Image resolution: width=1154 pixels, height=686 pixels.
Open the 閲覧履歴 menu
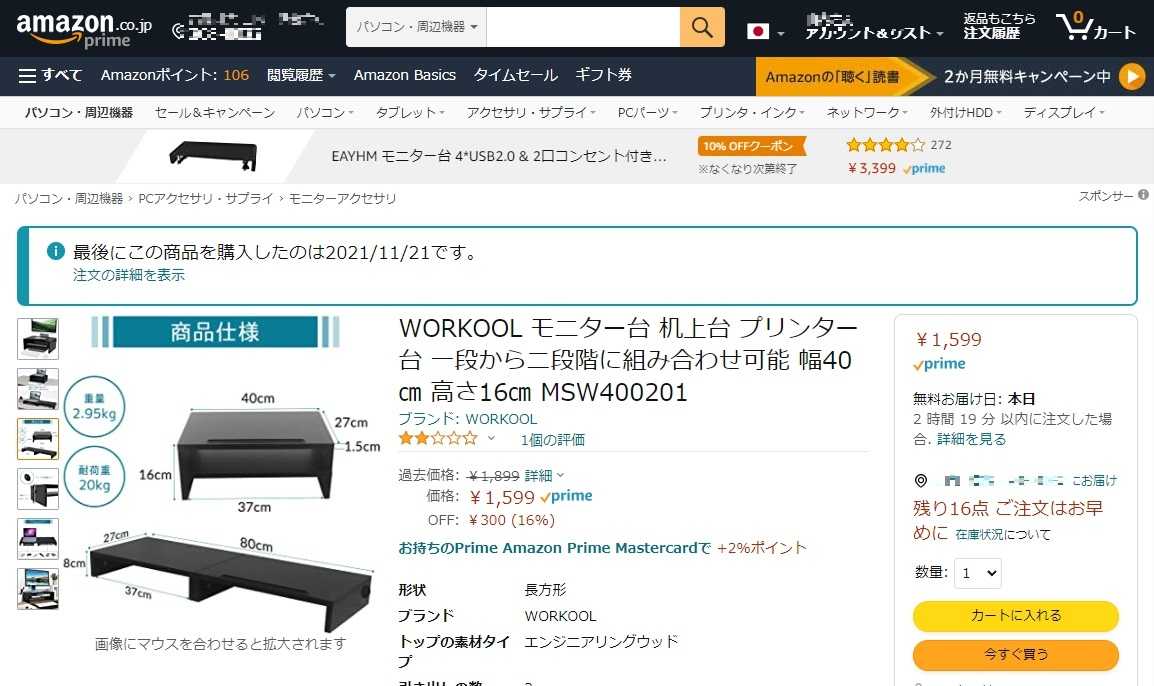pos(301,75)
